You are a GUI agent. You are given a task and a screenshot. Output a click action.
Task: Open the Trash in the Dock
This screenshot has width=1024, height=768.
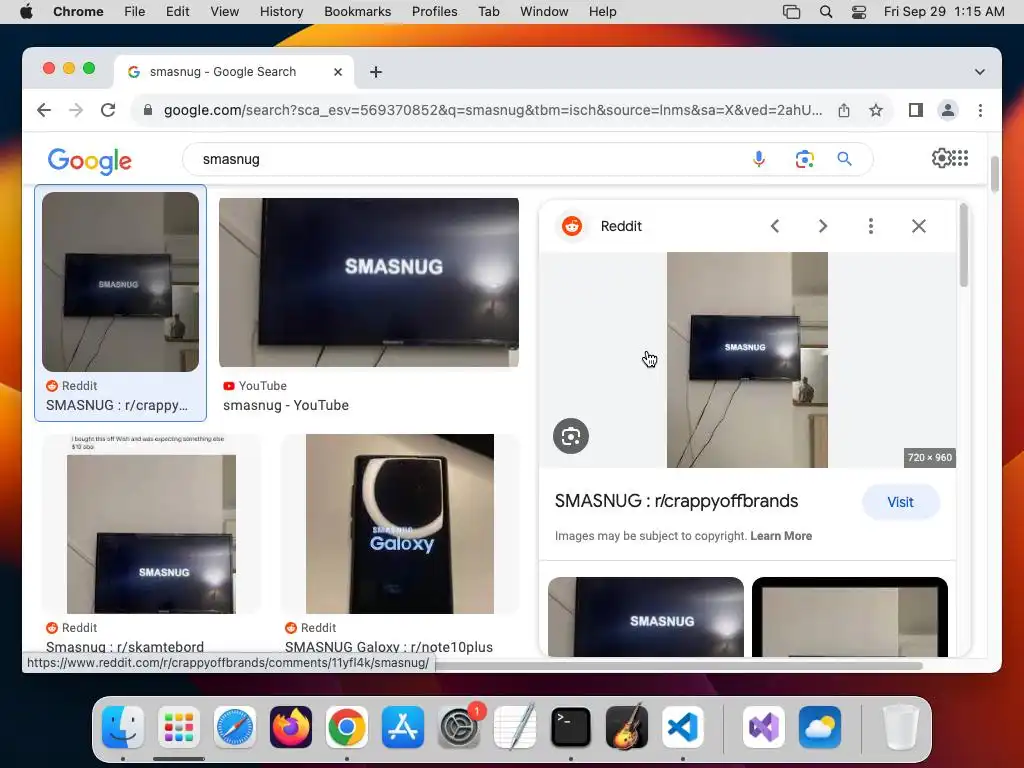click(x=901, y=727)
